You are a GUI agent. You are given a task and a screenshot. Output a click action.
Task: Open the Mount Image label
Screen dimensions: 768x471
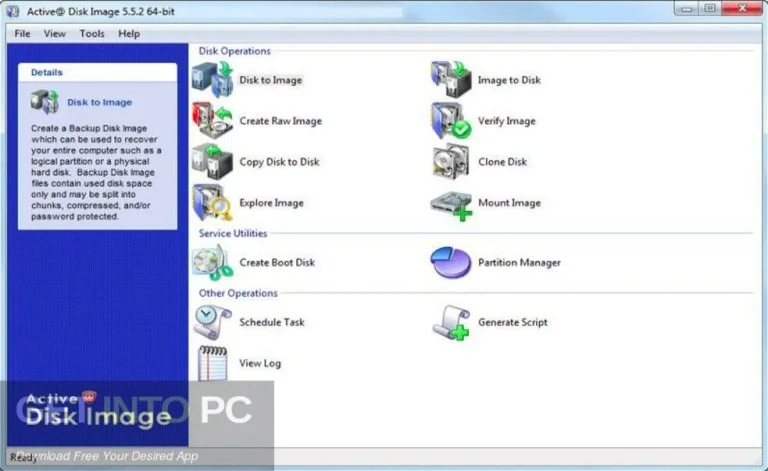click(x=509, y=203)
